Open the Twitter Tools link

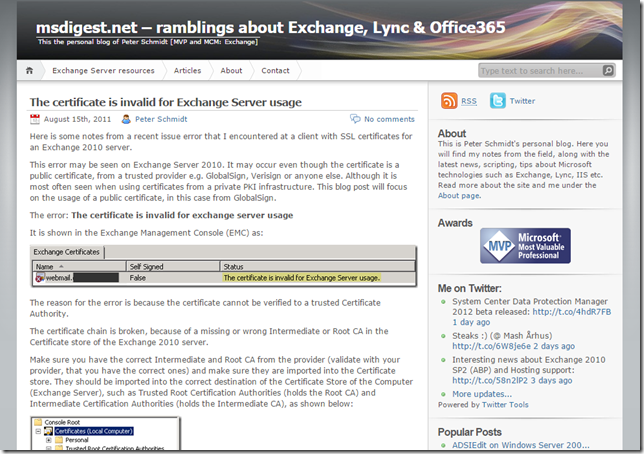pyautogui.click(x=505, y=405)
